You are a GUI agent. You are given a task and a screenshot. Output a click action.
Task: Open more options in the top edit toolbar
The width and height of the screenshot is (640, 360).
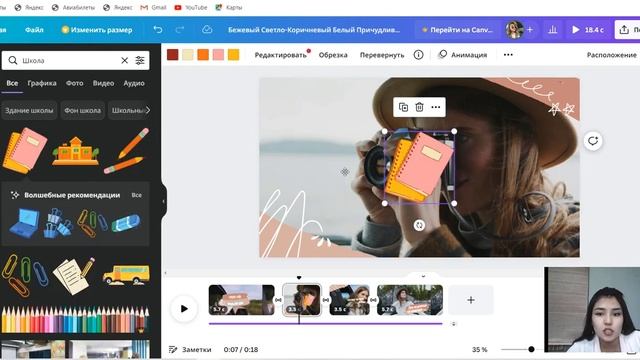click(508, 55)
